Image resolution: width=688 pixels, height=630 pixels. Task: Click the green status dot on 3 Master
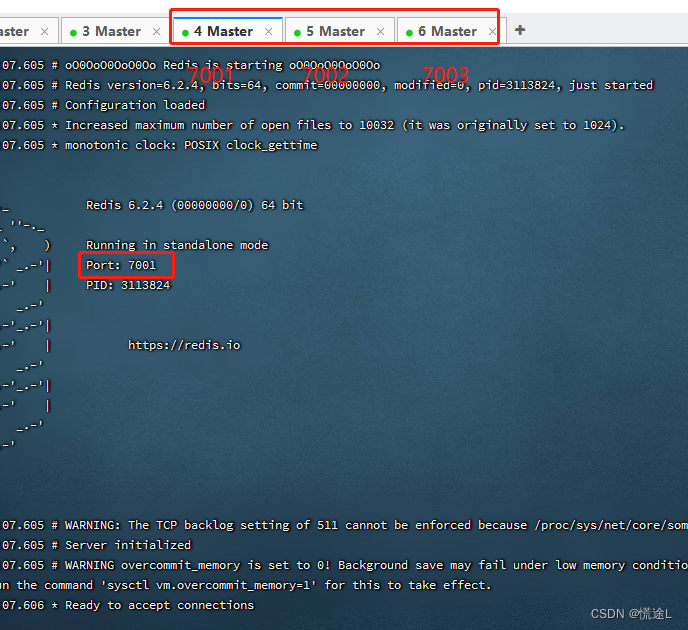point(73,33)
